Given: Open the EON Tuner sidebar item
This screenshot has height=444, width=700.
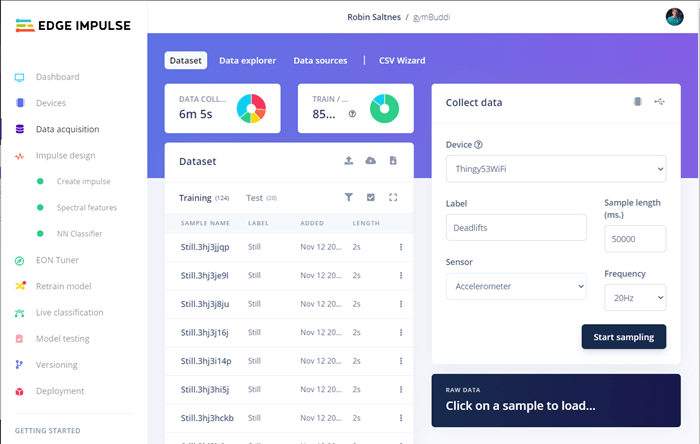Looking at the screenshot, I should point(59,260).
